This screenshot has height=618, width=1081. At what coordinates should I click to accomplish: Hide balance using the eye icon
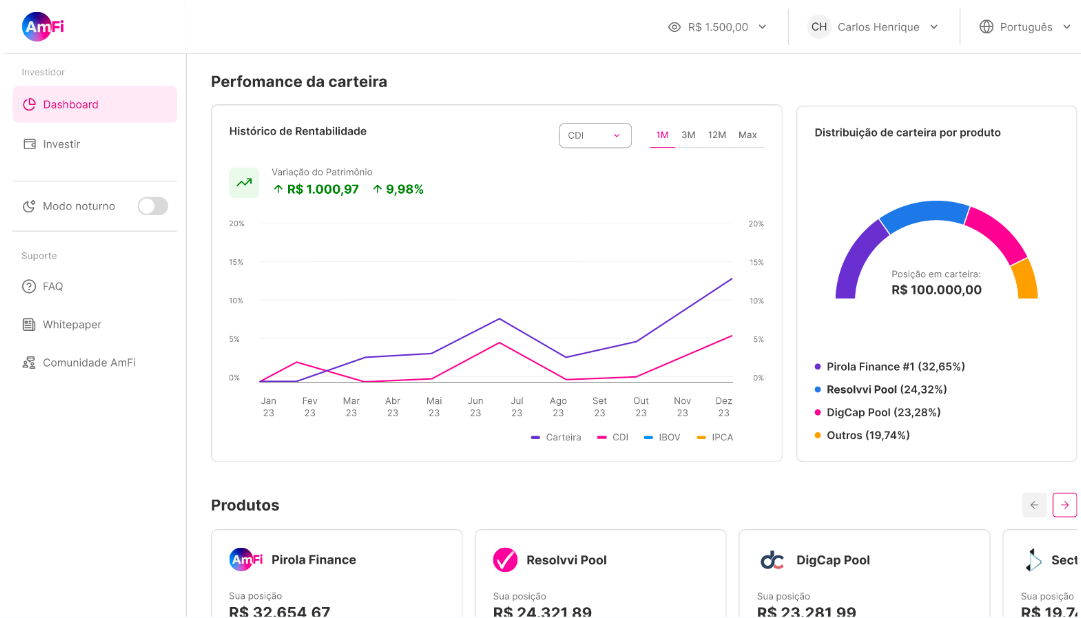click(x=674, y=27)
